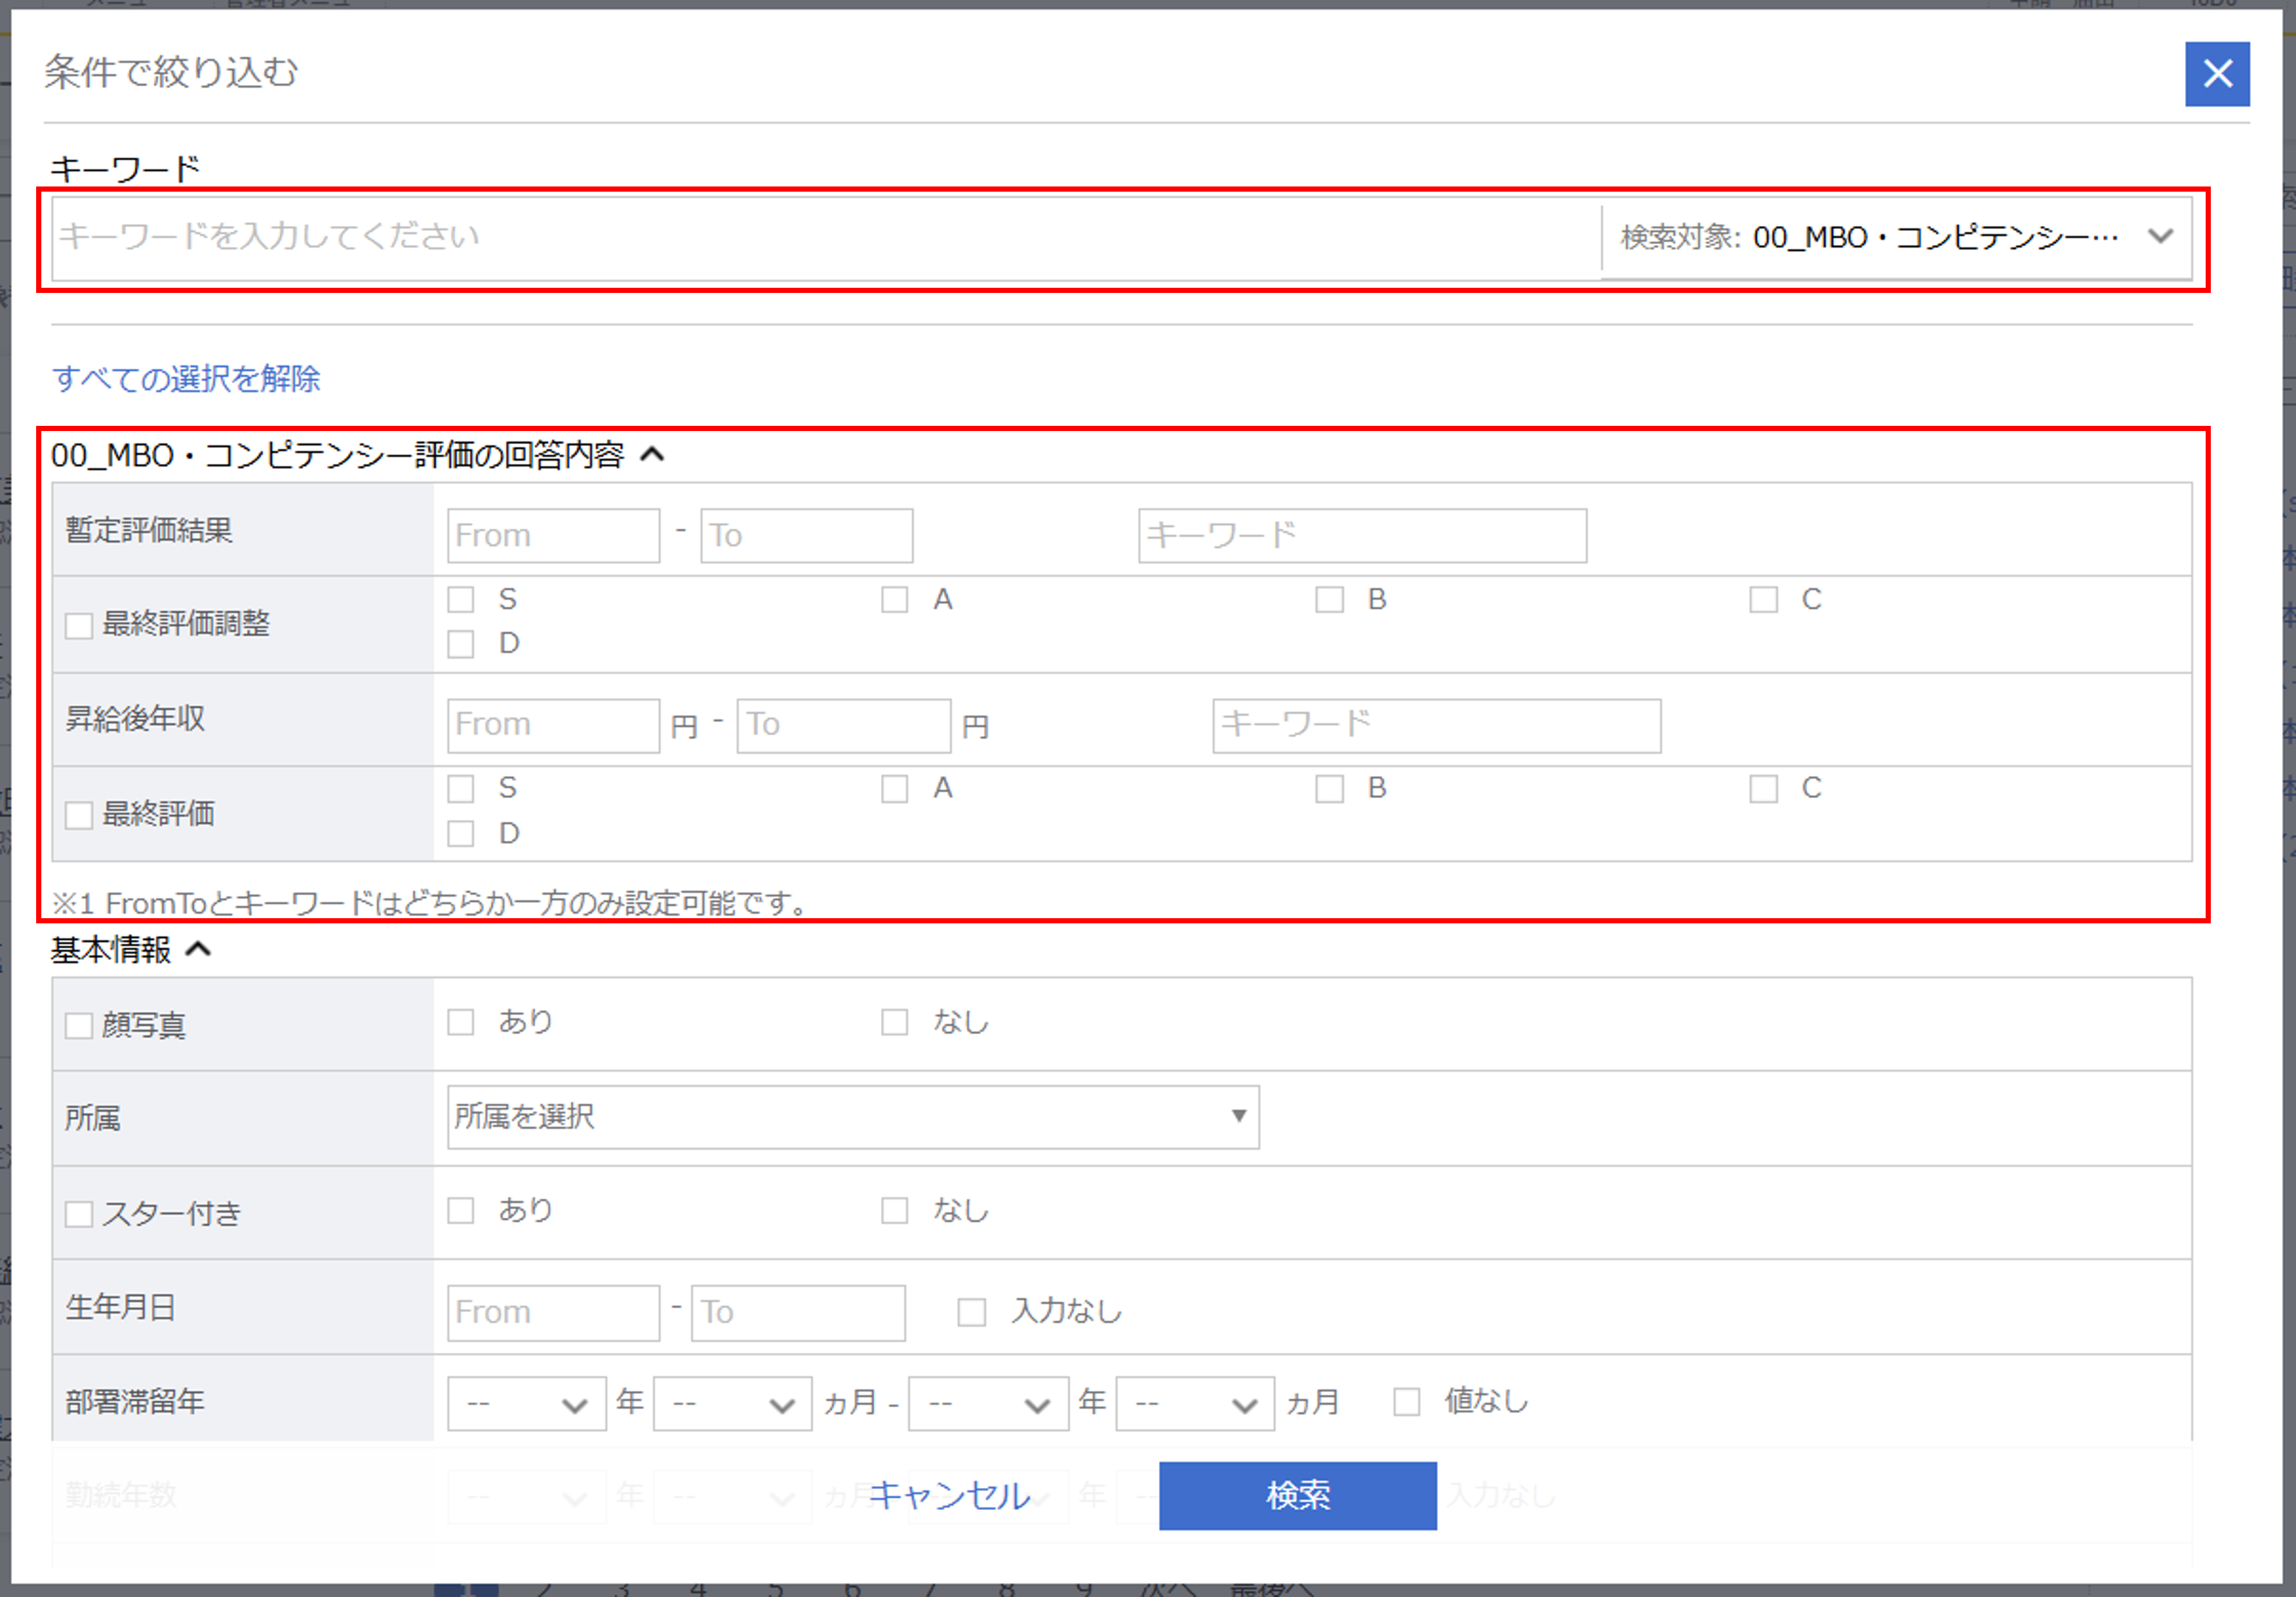Image resolution: width=2296 pixels, height=1597 pixels.
Task: Open the 所属を選択 dropdown
Action: [852, 1116]
